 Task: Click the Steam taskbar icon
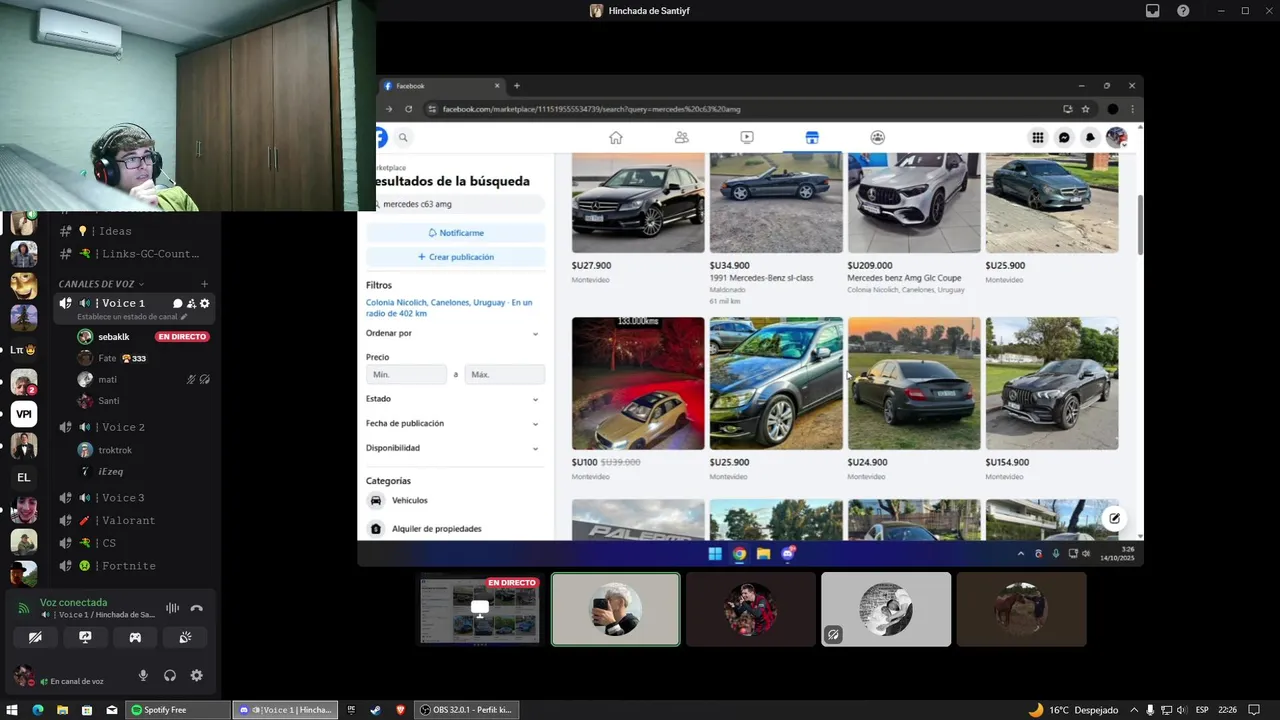(x=375, y=710)
